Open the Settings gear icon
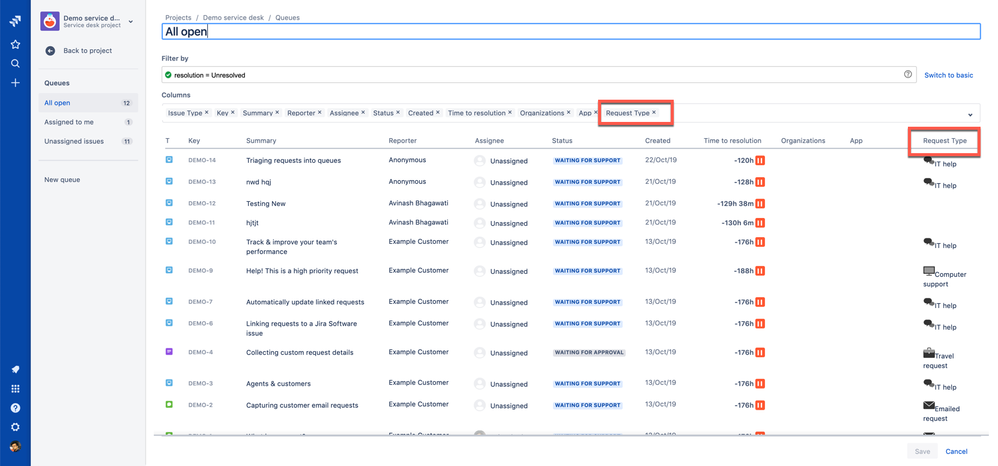Image resolution: width=998 pixels, height=466 pixels. point(15,427)
